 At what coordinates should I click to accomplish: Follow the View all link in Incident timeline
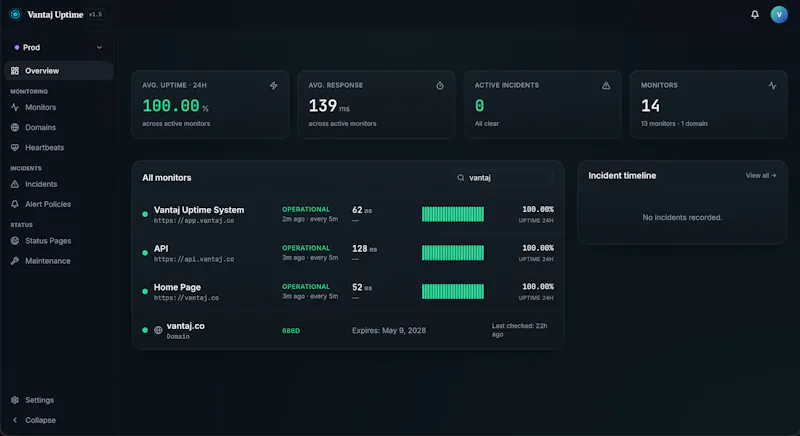[761, 175]
